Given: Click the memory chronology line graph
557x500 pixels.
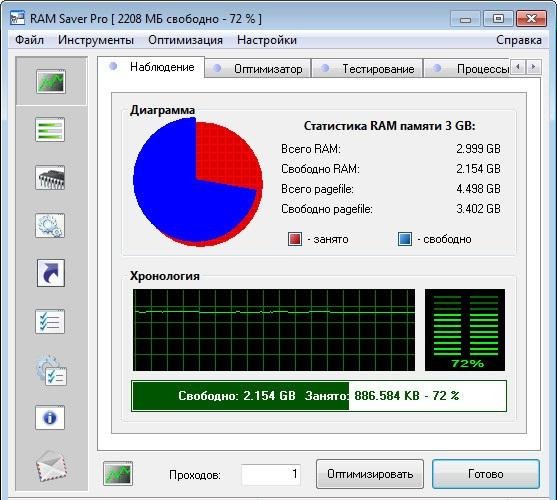Looking at the screenshot, I should click(274, 330).
